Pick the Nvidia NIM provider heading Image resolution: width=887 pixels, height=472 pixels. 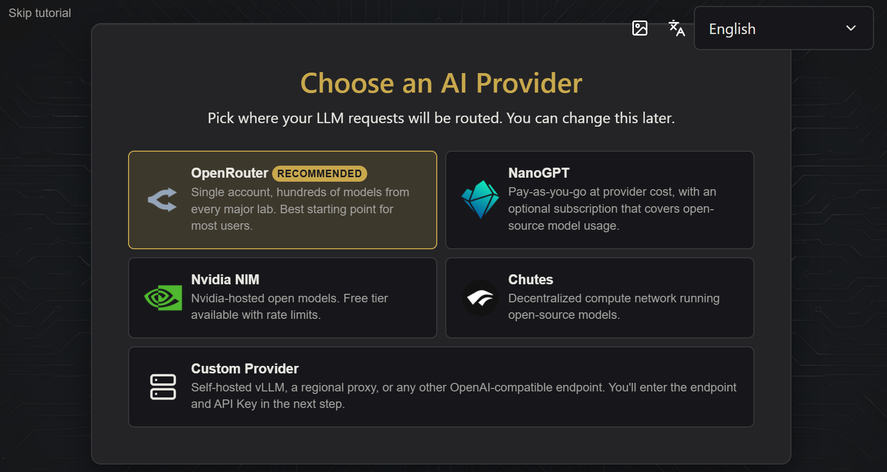click(x=225, y=280)
